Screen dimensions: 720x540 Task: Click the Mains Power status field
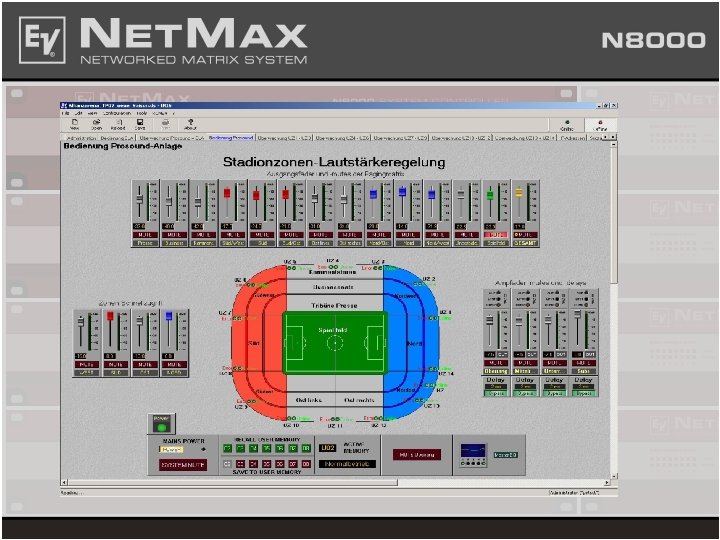coord(171,450)
